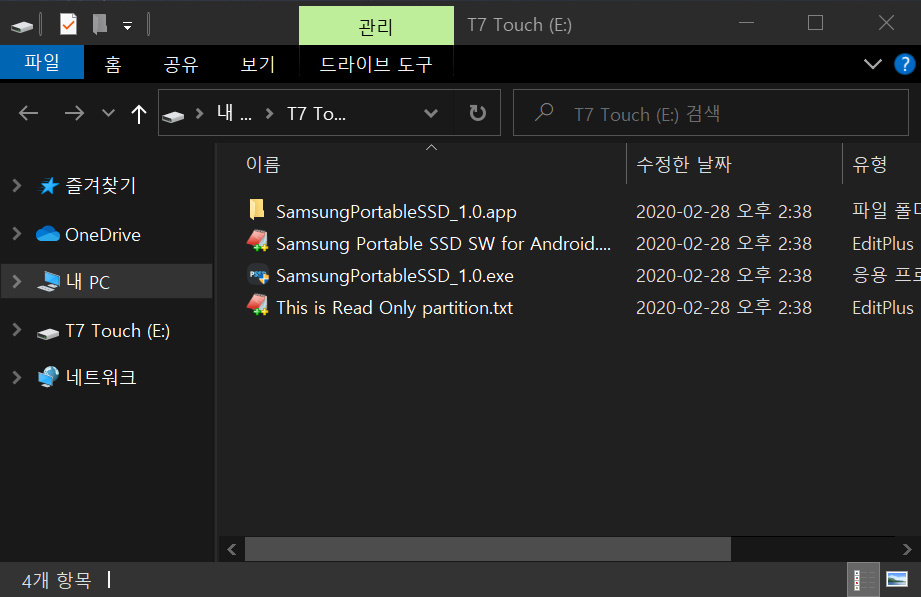Click the New folder quick access icon

coord(100,24)
